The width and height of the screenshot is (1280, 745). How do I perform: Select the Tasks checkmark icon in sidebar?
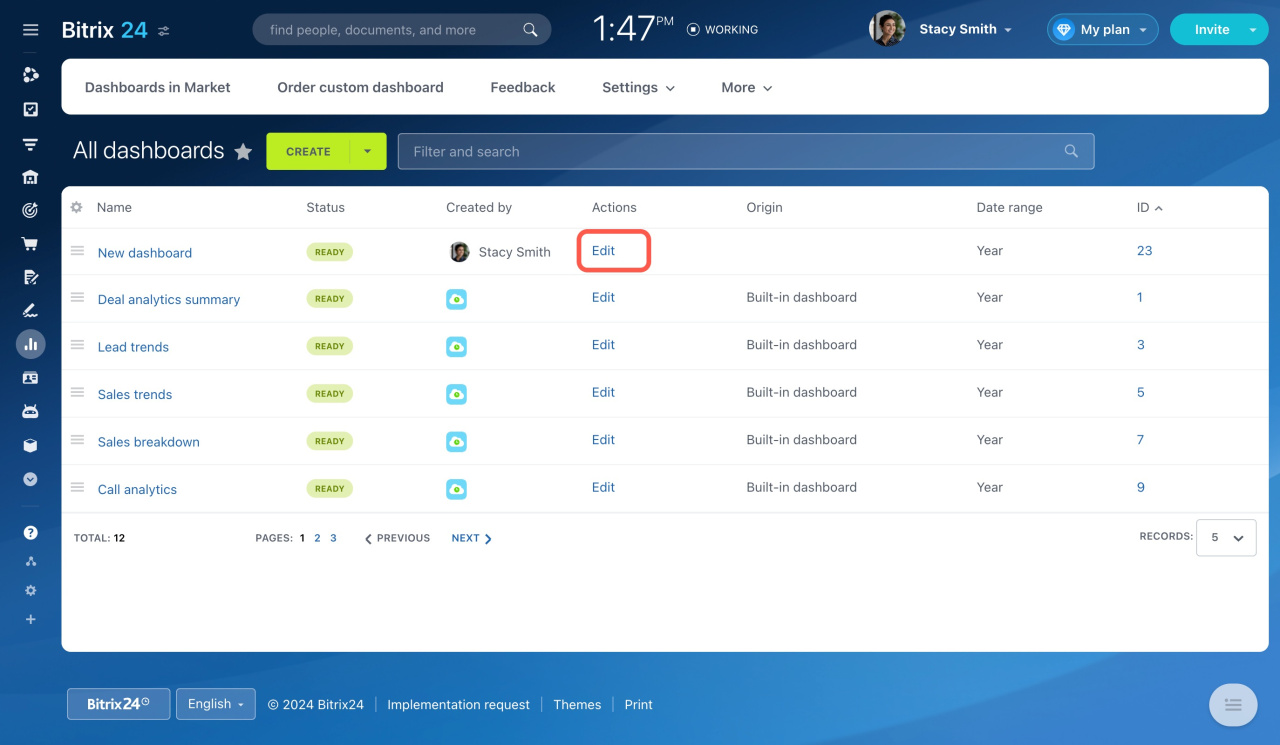click(x=30, y=108)
